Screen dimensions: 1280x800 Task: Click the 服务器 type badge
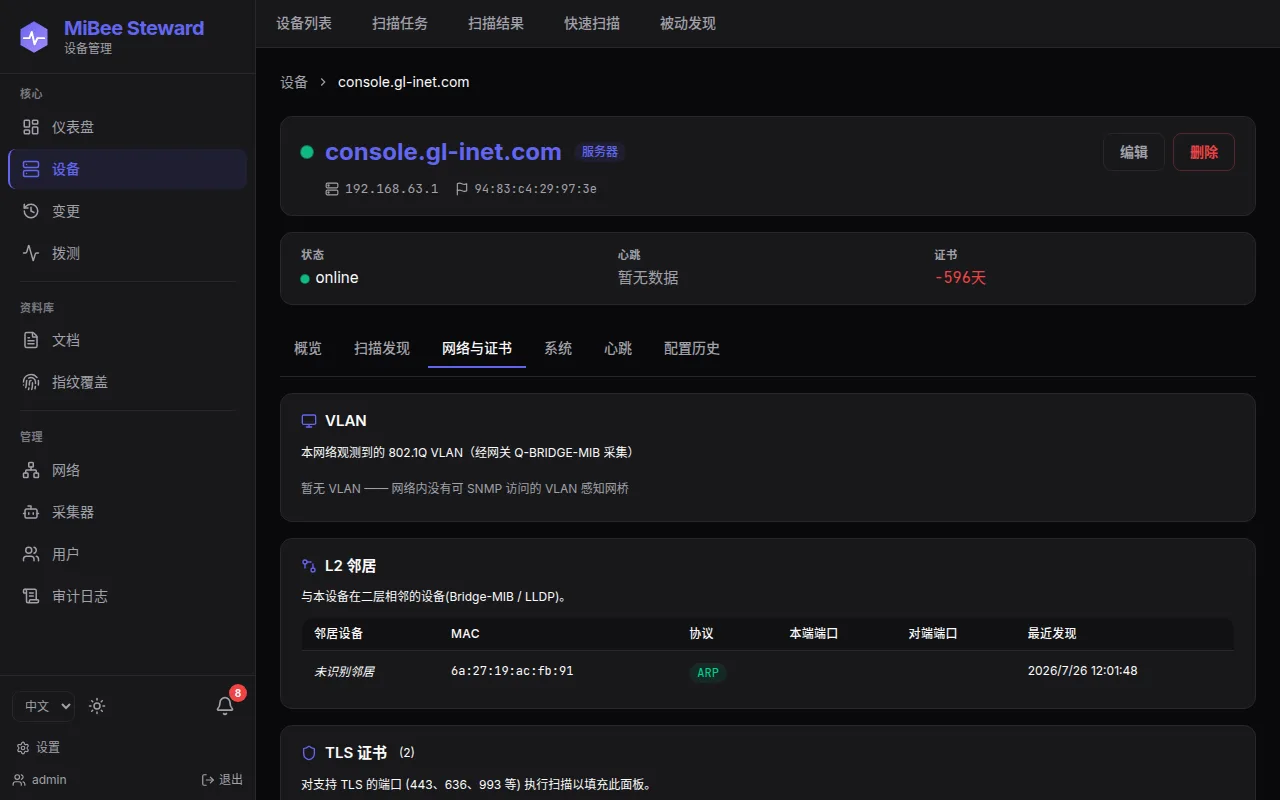(600, 152)
